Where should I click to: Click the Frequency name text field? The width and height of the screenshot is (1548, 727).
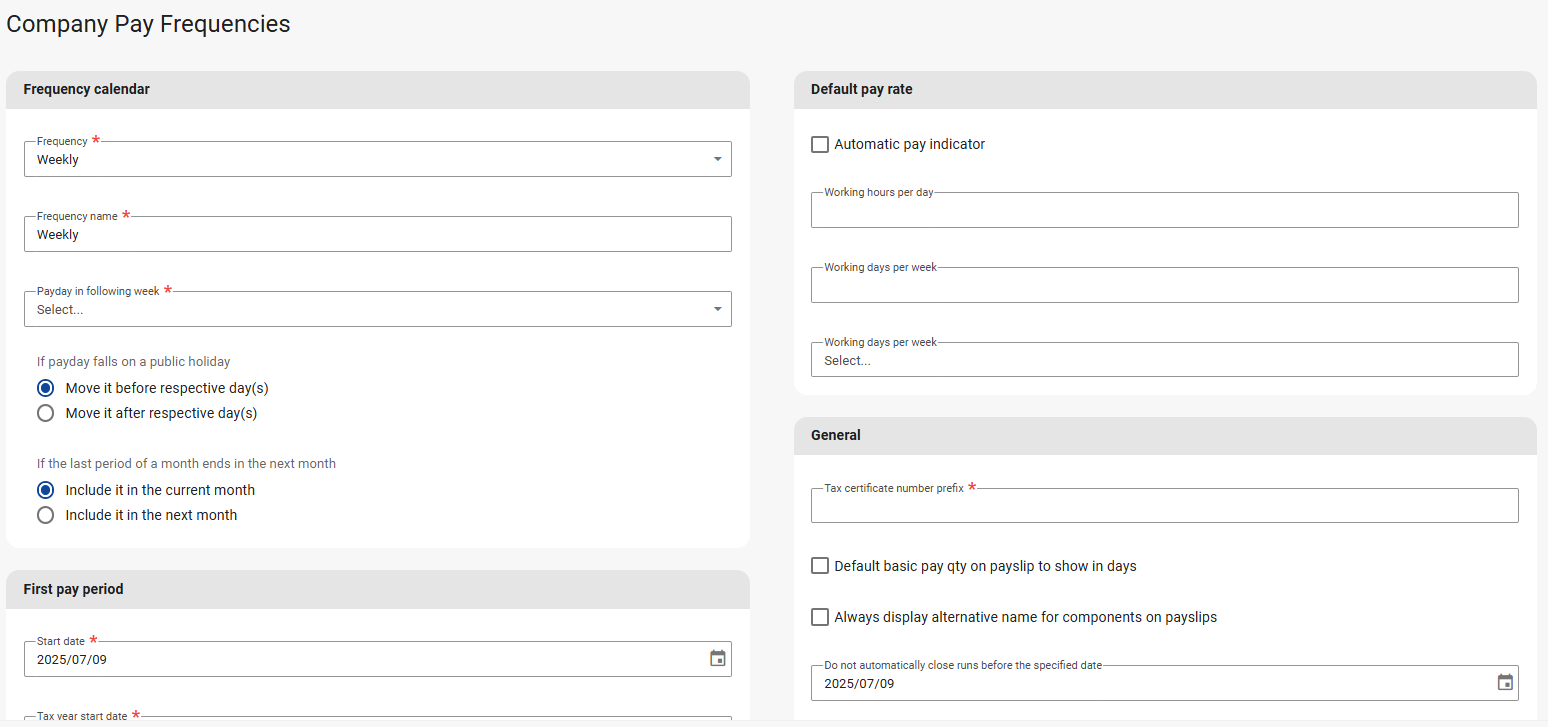[377, 235]
